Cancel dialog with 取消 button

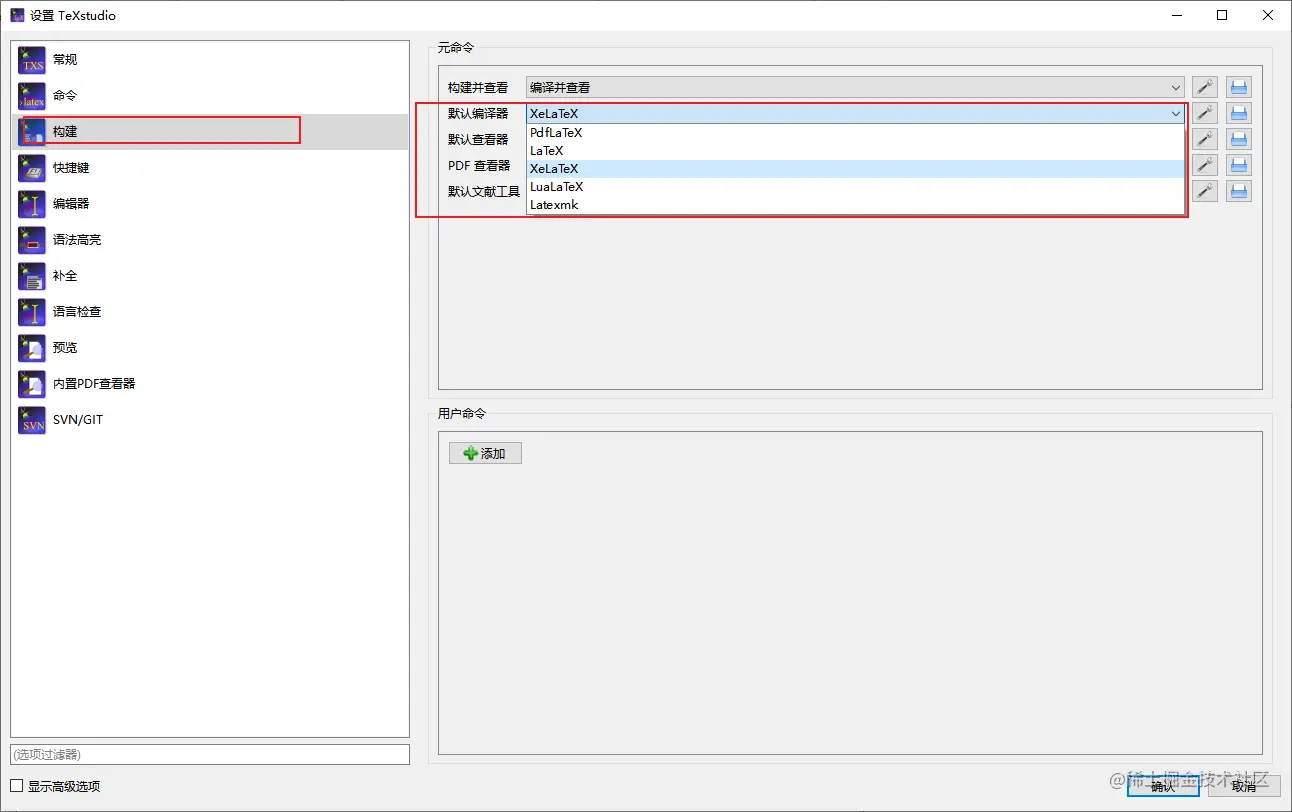[x=1244, y=786]
